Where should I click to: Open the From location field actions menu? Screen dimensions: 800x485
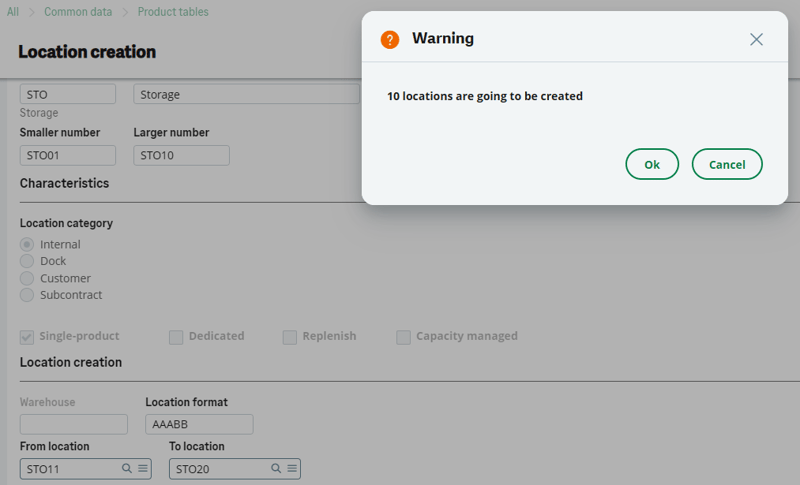click(142, 468)
